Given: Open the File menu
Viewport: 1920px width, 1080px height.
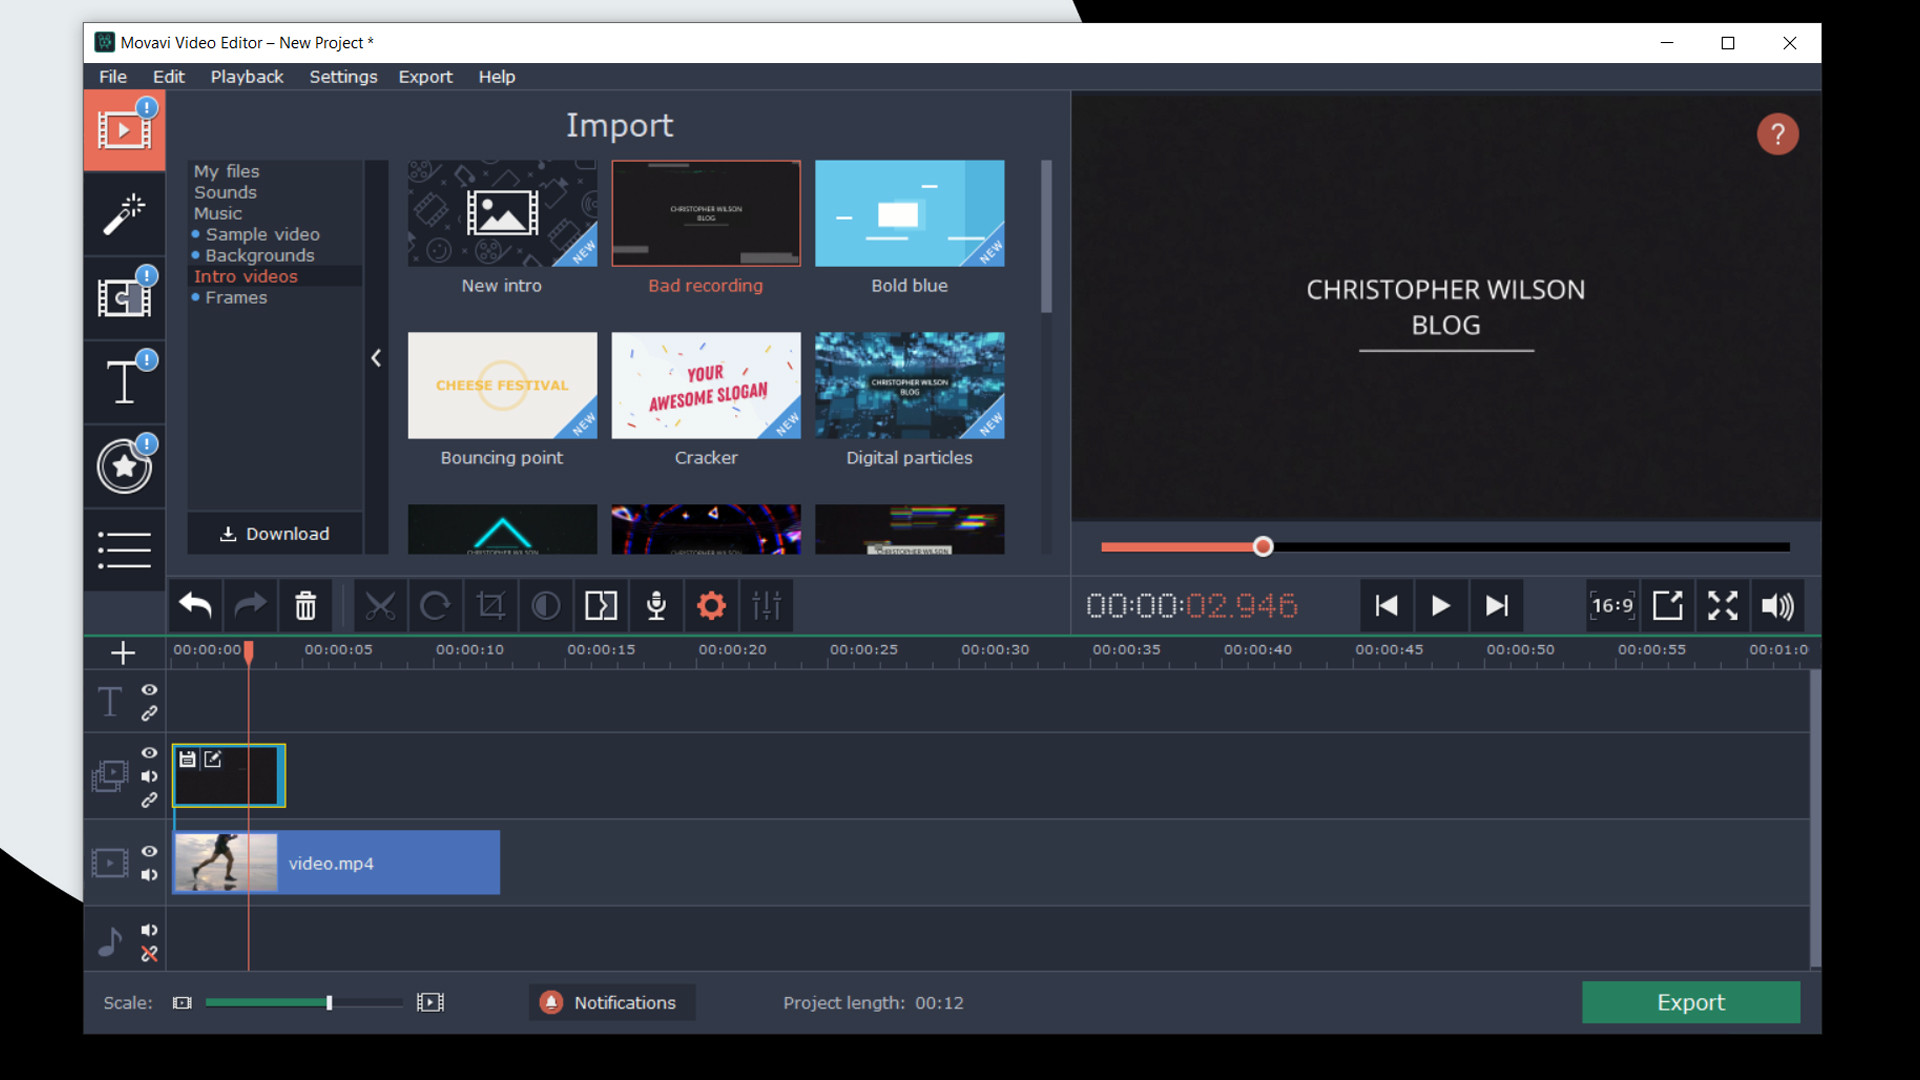Looking at the screenshot, I should 112,75.
